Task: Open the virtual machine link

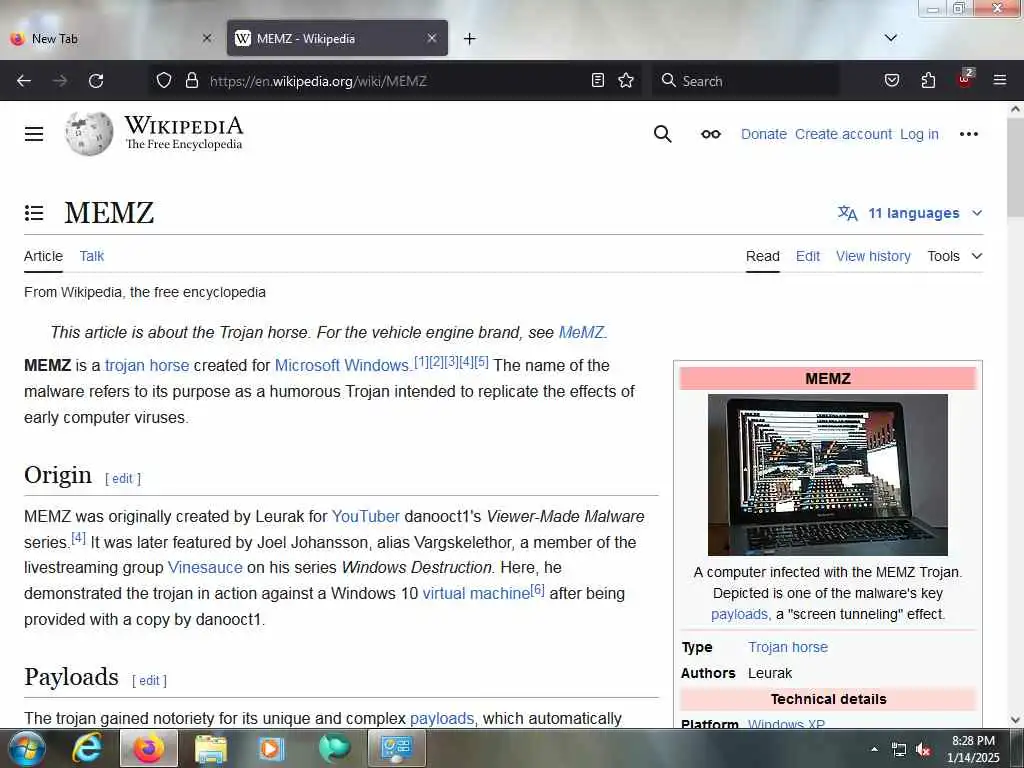Action: [476, 593]
